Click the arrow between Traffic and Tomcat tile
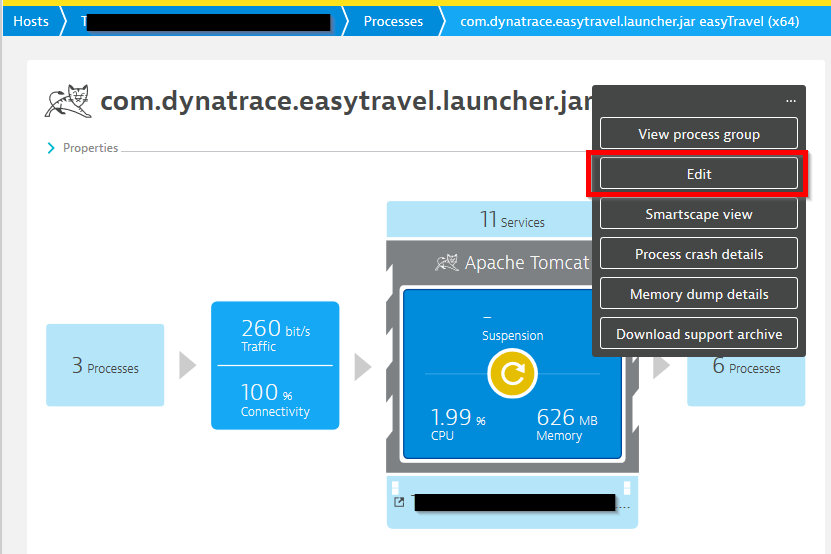 363,366
